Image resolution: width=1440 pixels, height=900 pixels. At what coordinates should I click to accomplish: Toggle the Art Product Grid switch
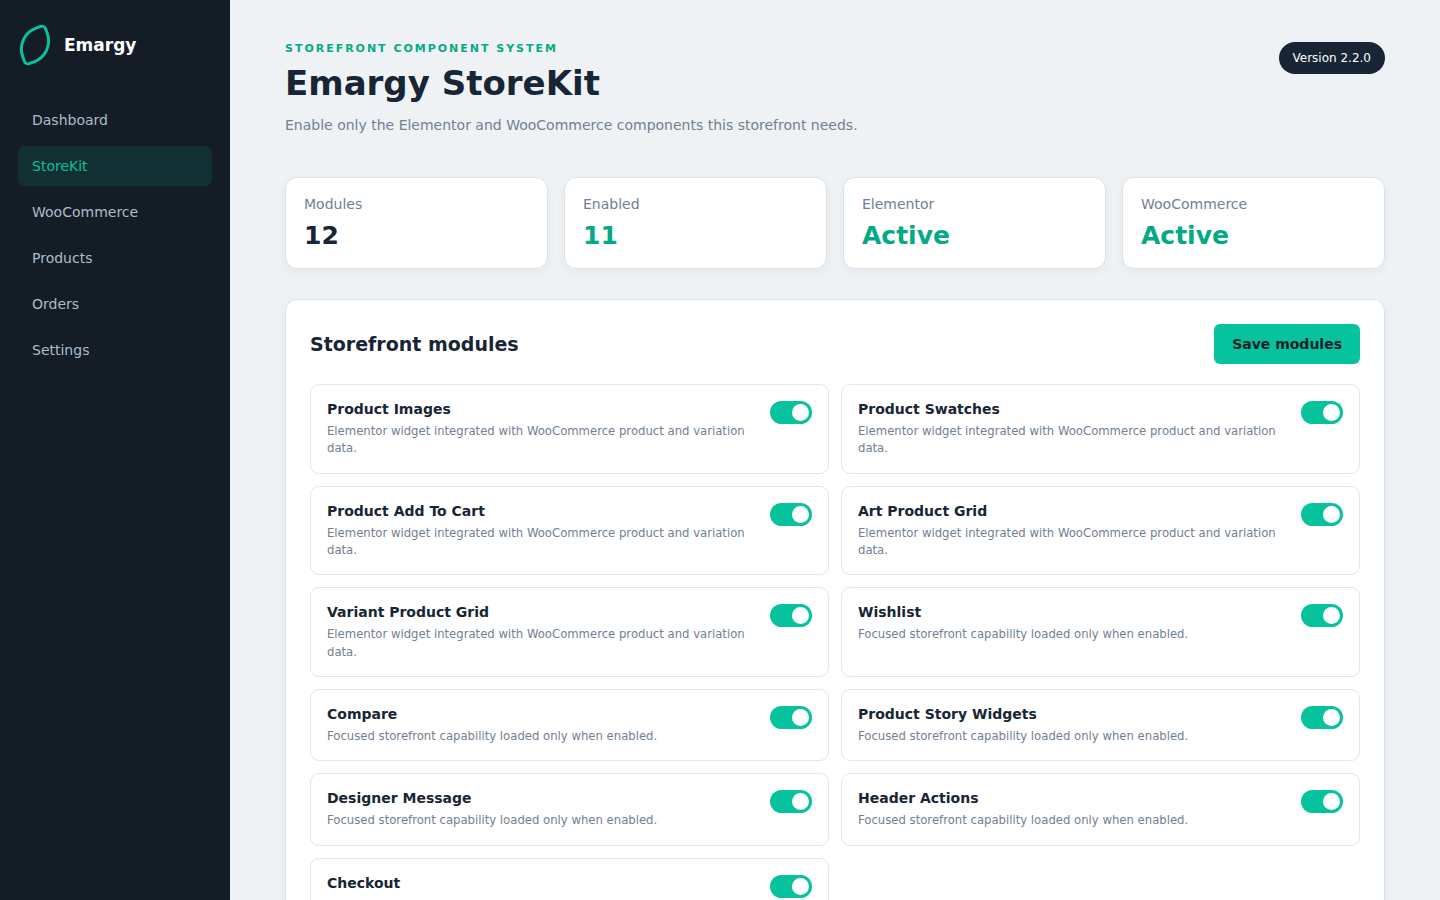(x=1322, y=514)
